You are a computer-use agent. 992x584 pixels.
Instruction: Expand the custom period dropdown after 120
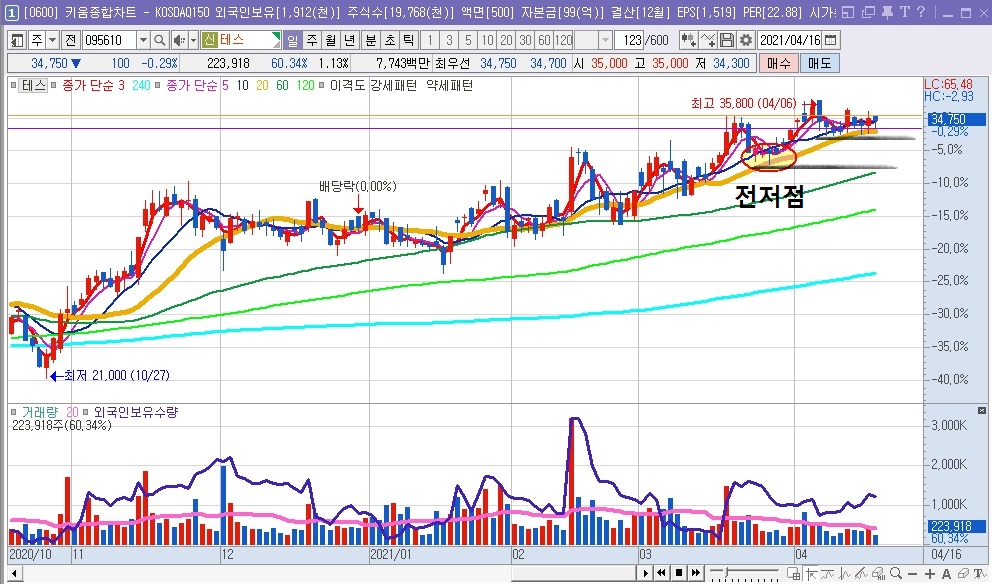605,40
